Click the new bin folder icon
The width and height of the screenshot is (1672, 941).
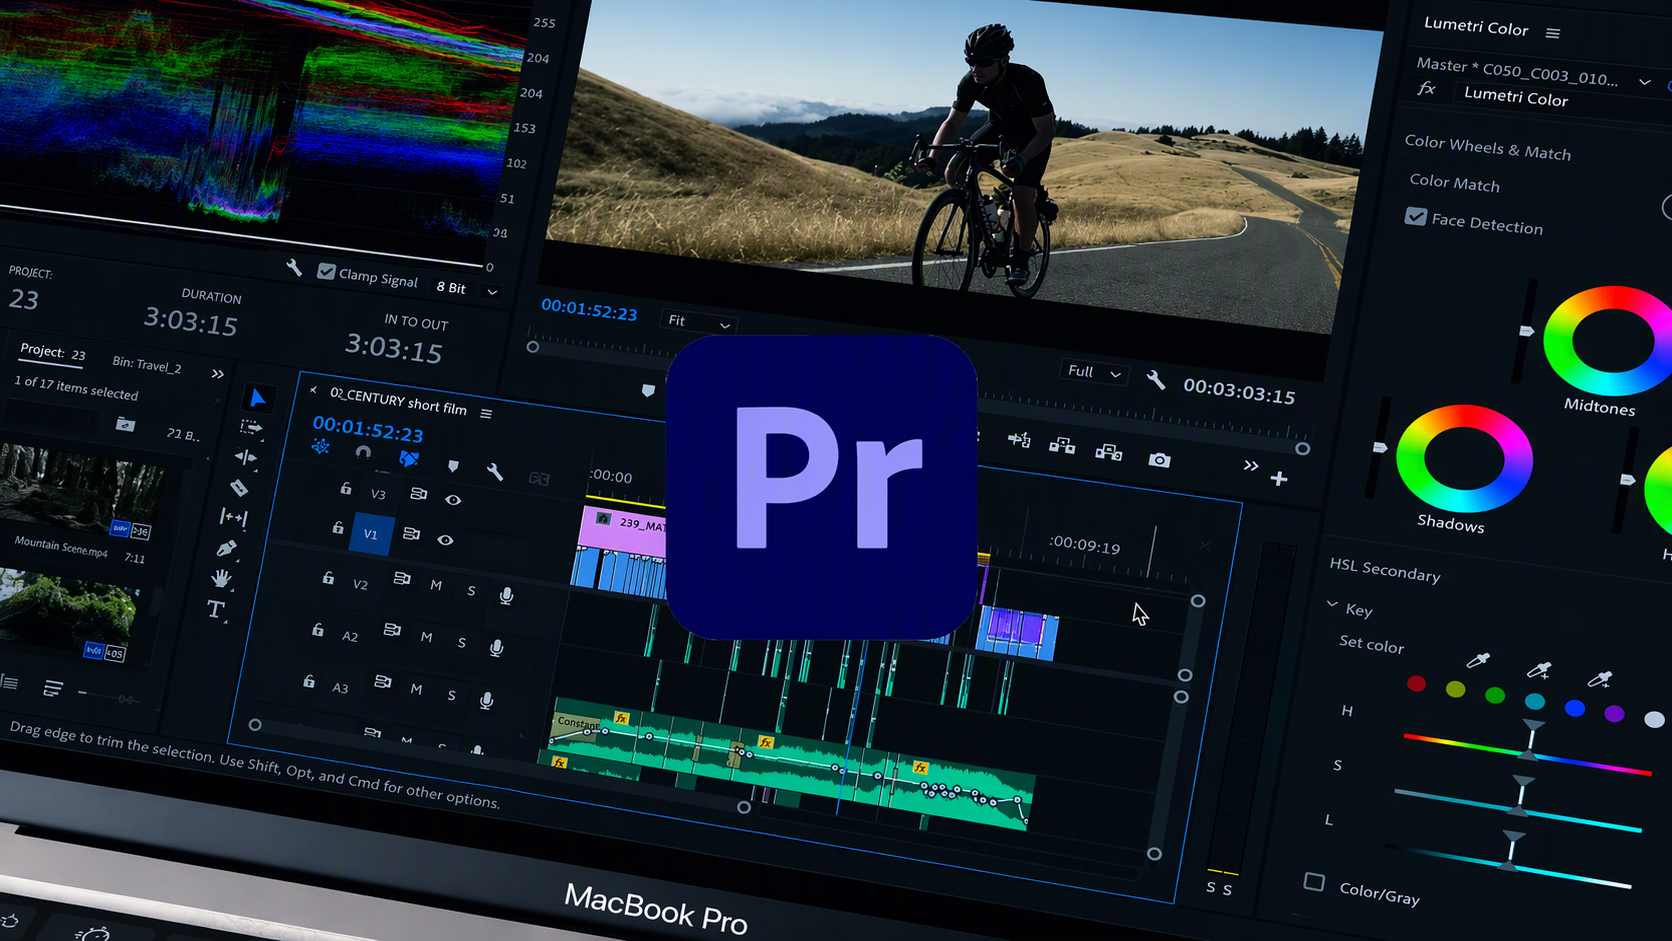coord(125,424)
